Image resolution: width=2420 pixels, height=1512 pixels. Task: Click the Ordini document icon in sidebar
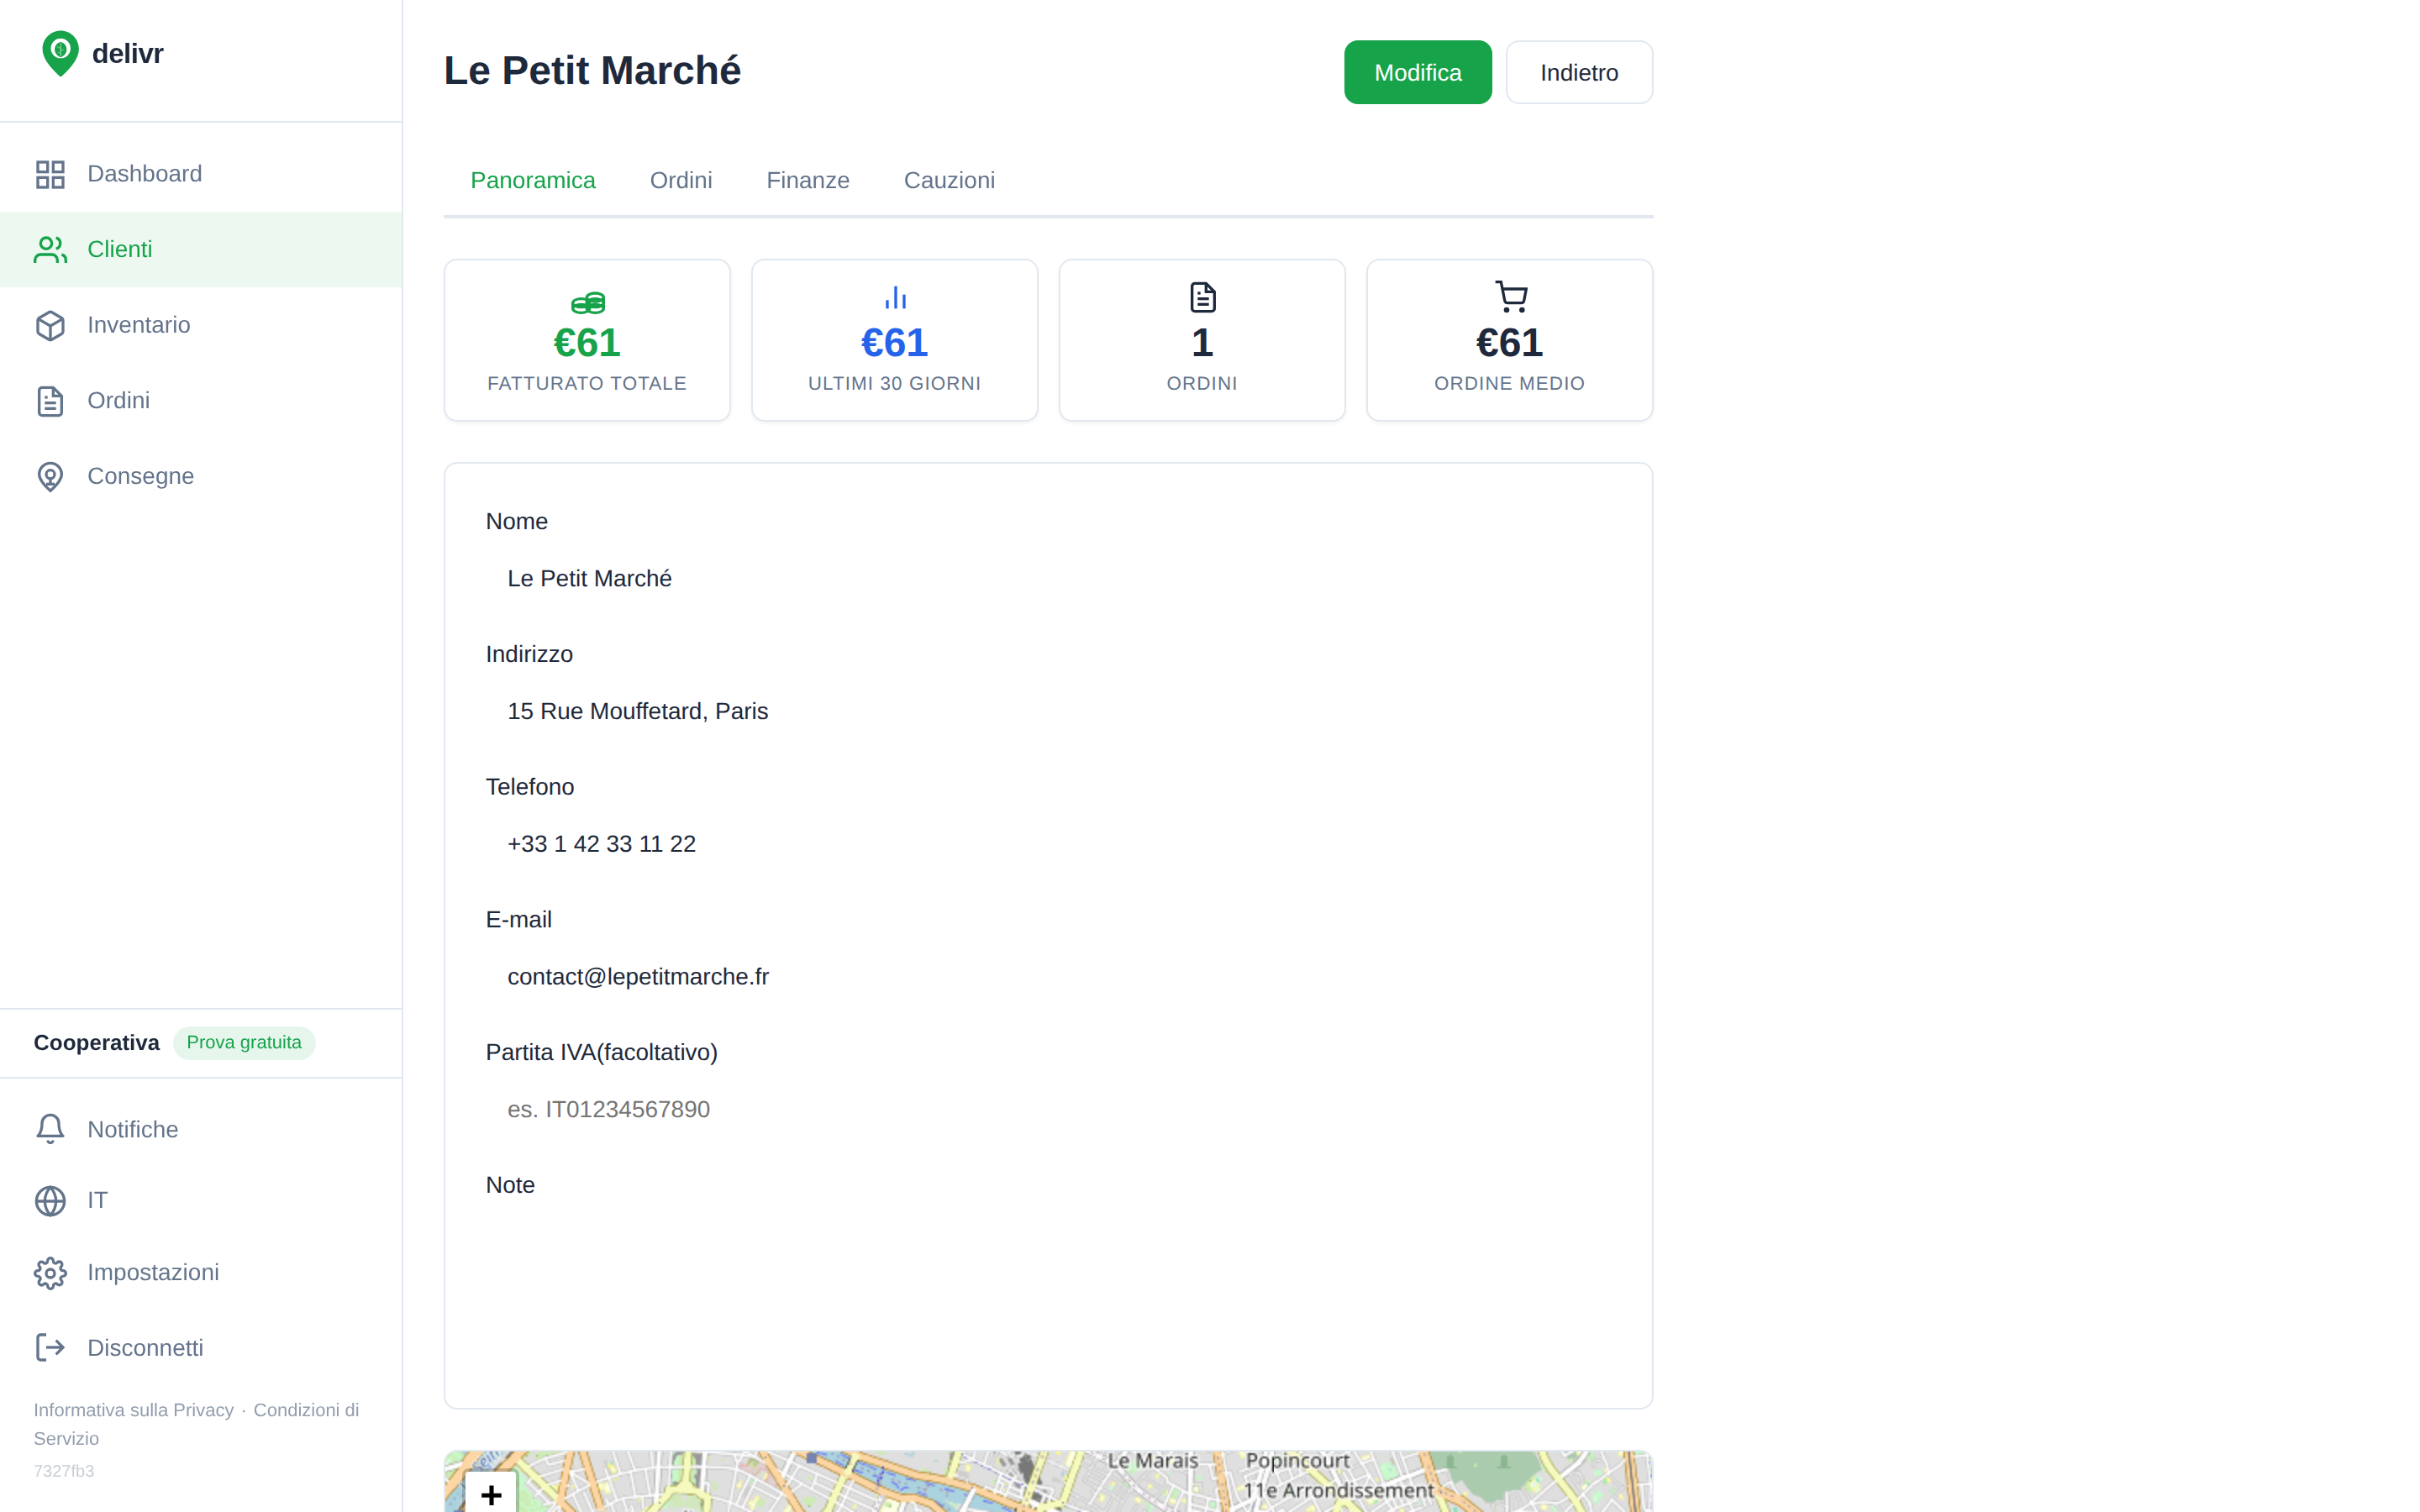tap(50, 401)
